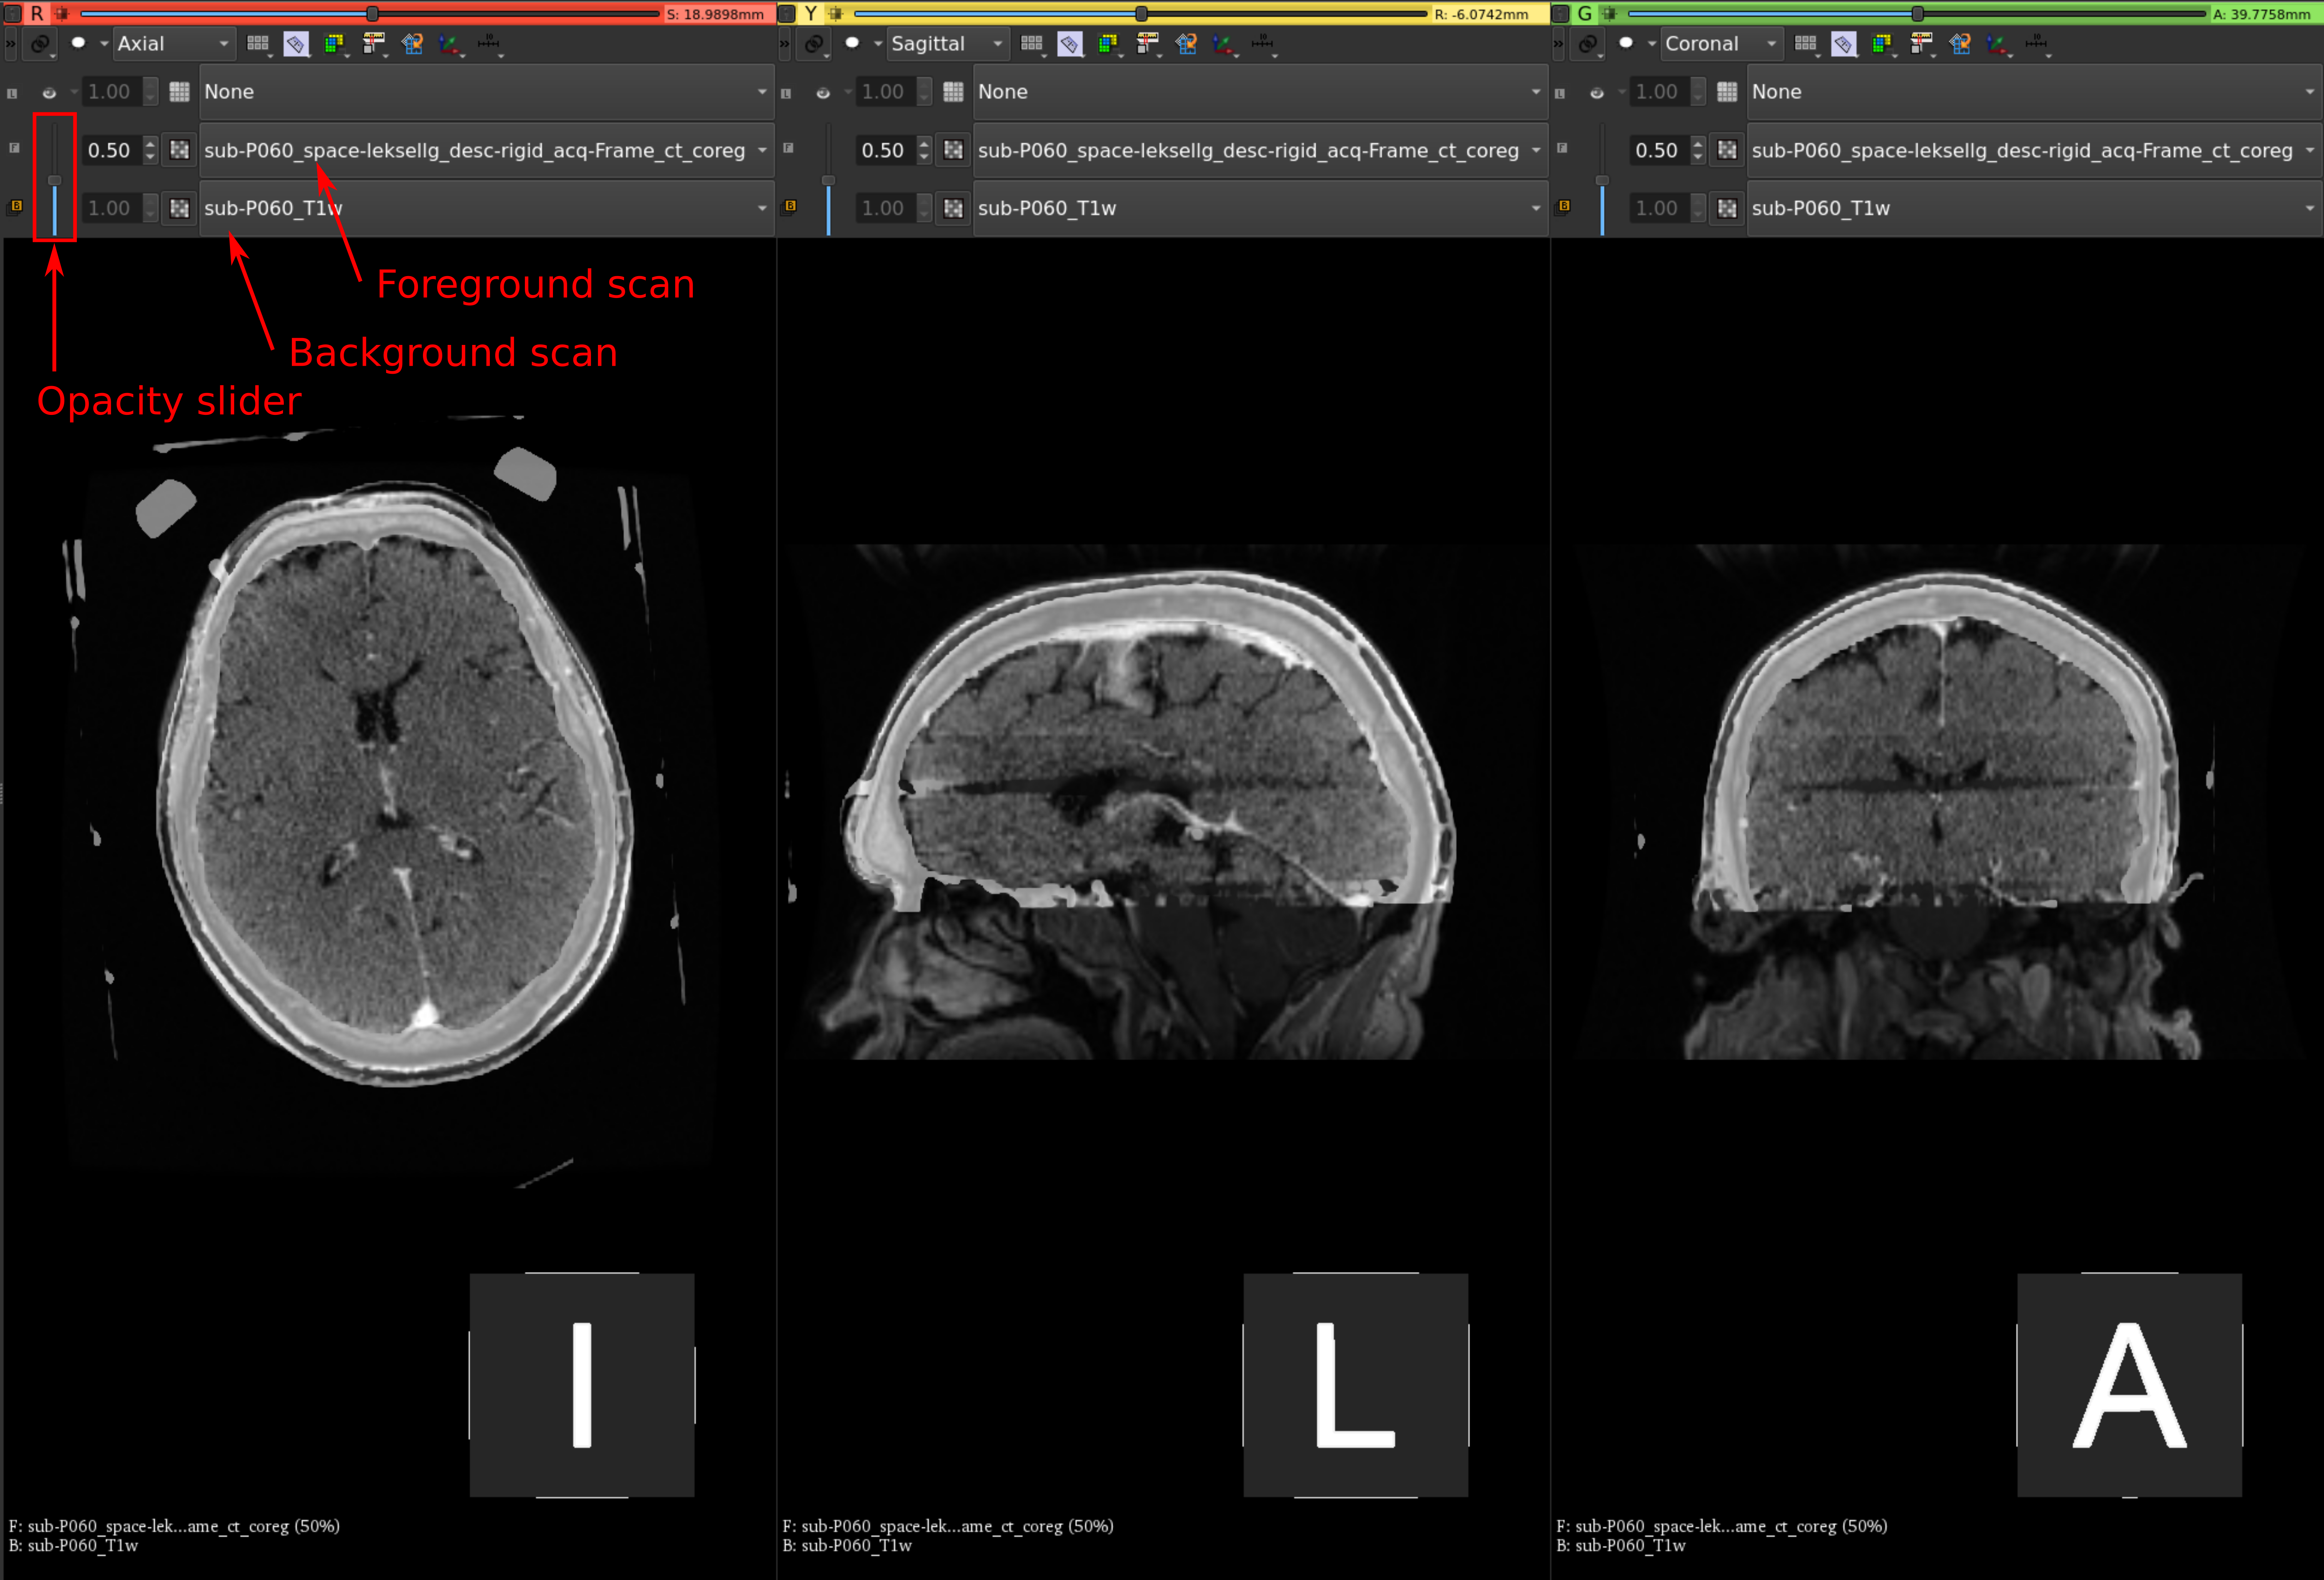This screenshot has width=2324, height=1580.
Task: Toggle Sagittal slice visibility in 3D (white eye)
Action: pyautogui.click(x=852, y=43)
